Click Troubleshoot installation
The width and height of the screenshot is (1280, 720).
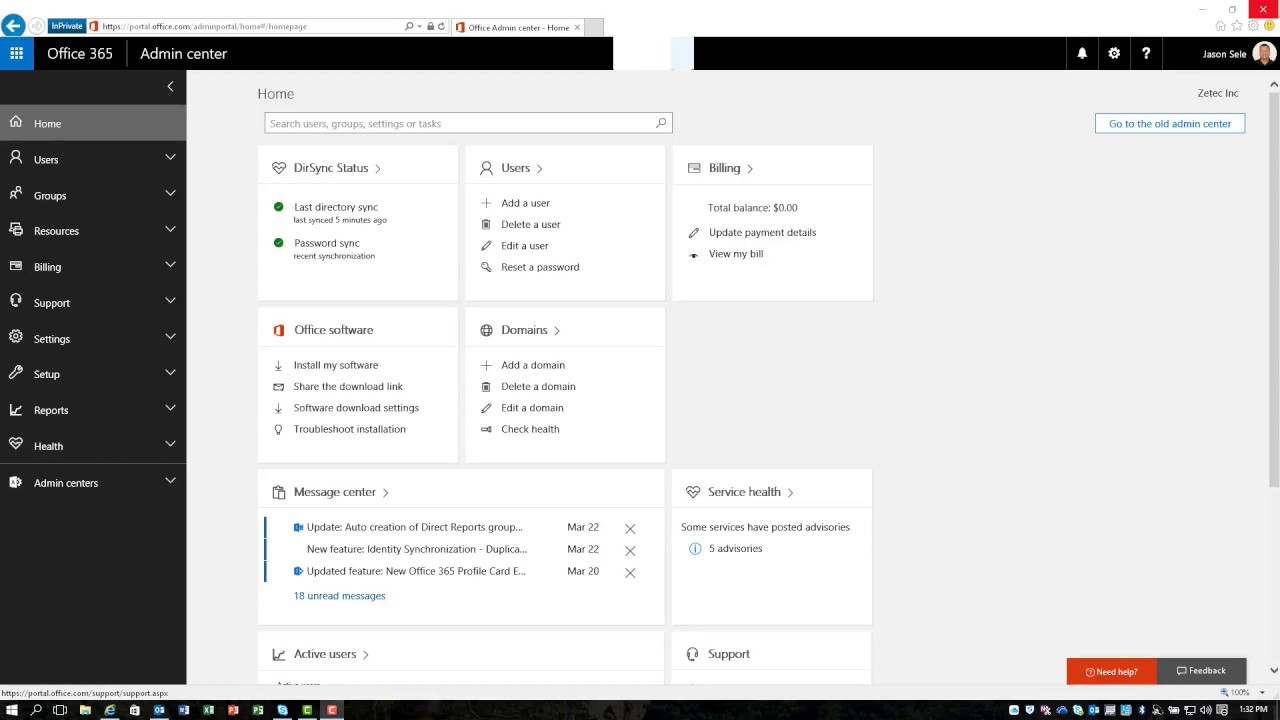349,429
